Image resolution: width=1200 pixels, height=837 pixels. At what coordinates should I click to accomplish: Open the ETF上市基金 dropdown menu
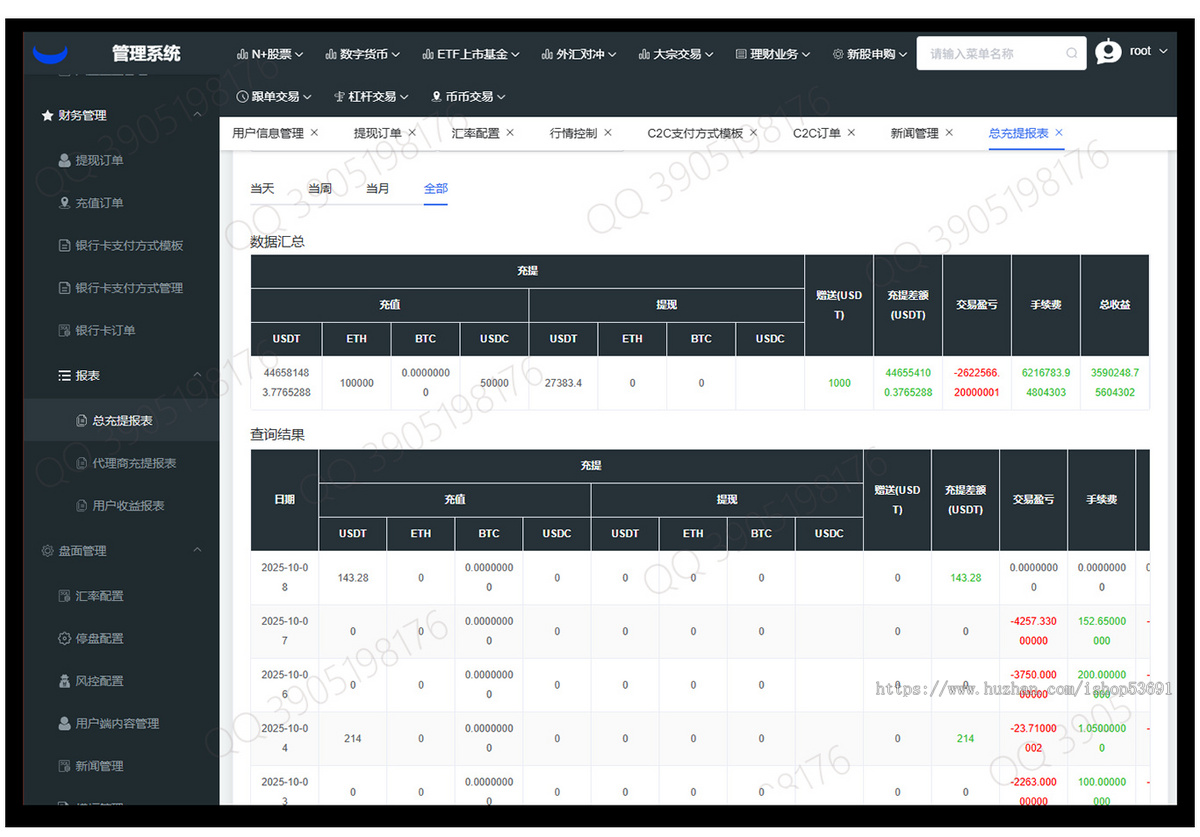[472, 54]
